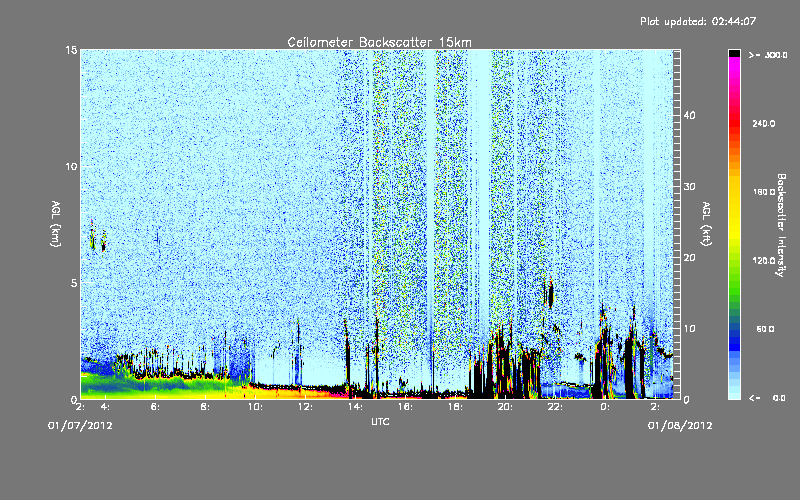Click the "240.0" colorbar value
Viewport: 800px width, 500px height.
coord(764,123)
